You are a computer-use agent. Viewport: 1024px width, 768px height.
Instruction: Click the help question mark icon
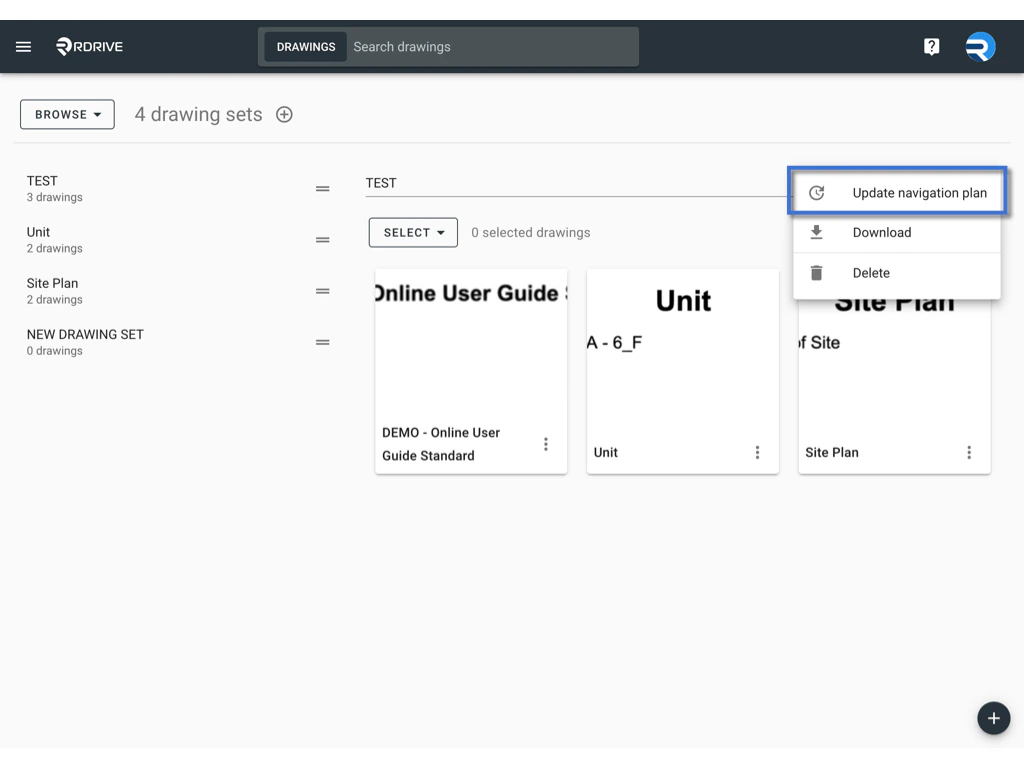pyautogui.click(x=931, y=45)
